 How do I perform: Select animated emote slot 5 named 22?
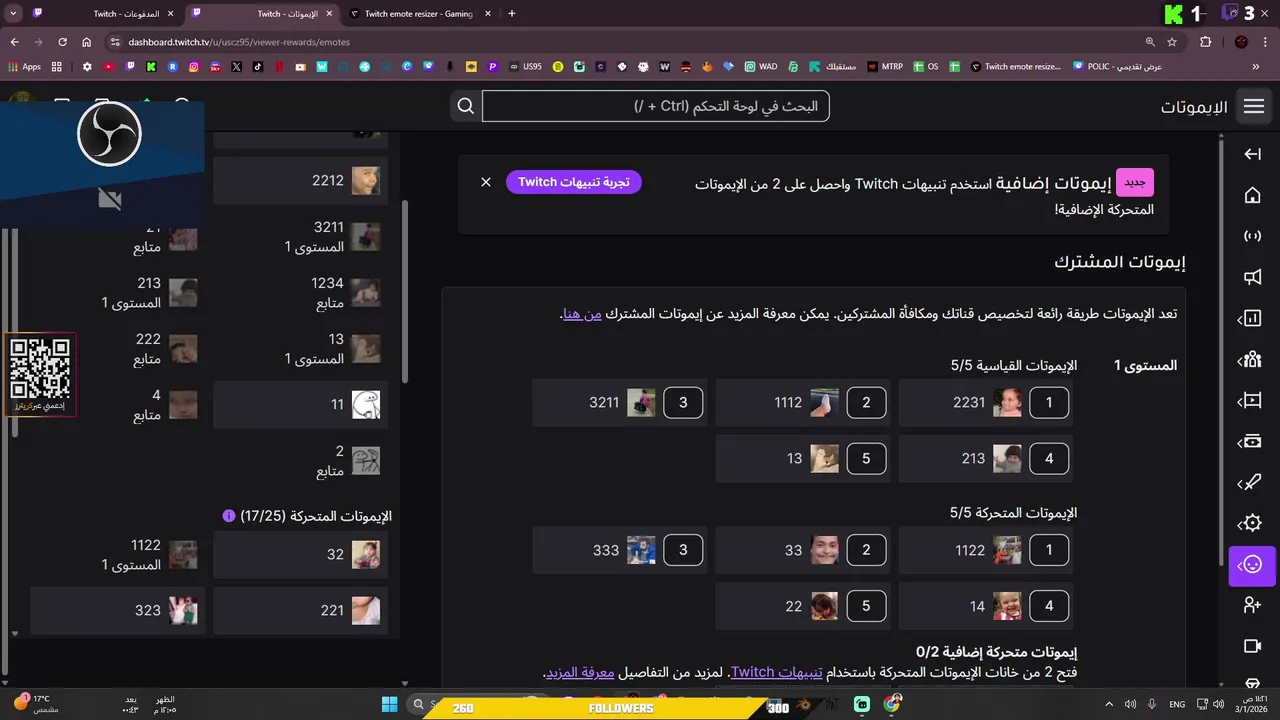pyautogui.click(x=803, y=606)
